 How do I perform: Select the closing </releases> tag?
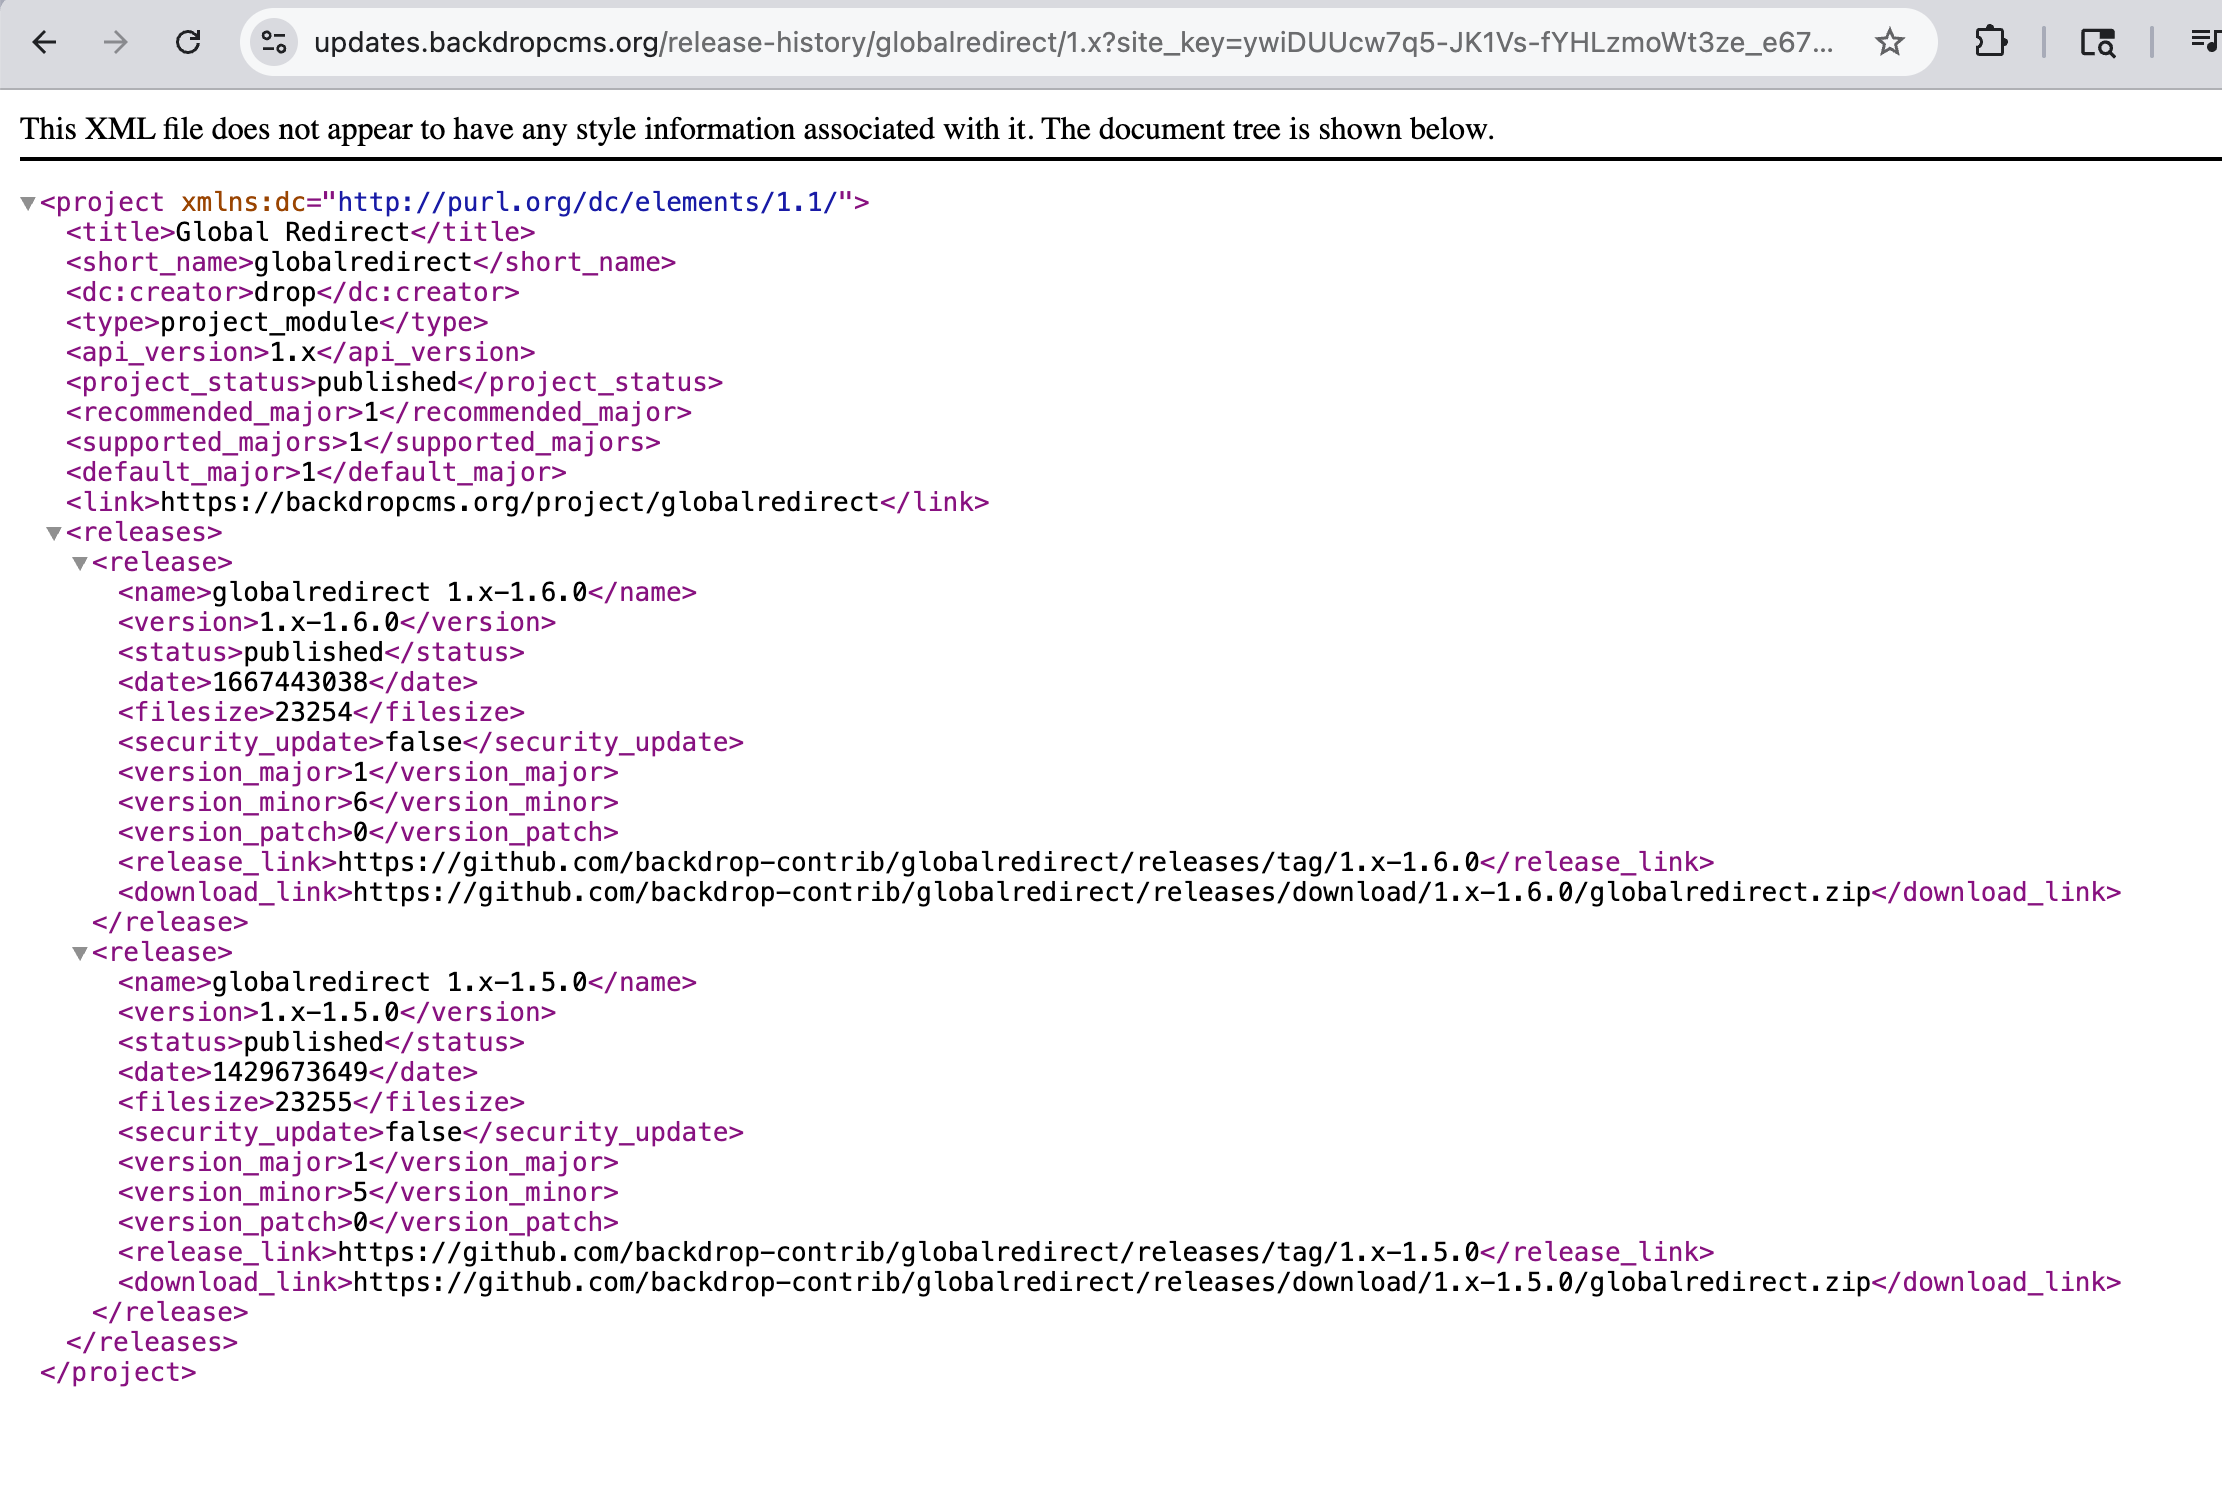click(152, 1342)
